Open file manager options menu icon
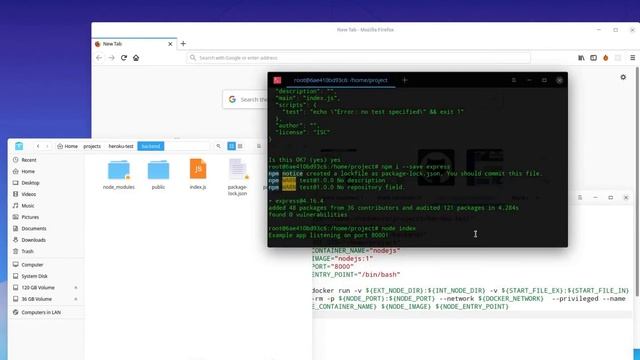This screenshot has height=360, width=640. tap(259, 146)
